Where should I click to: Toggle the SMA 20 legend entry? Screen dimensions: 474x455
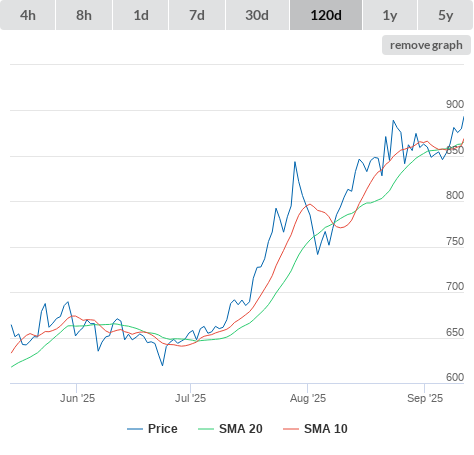click(241, 429)
